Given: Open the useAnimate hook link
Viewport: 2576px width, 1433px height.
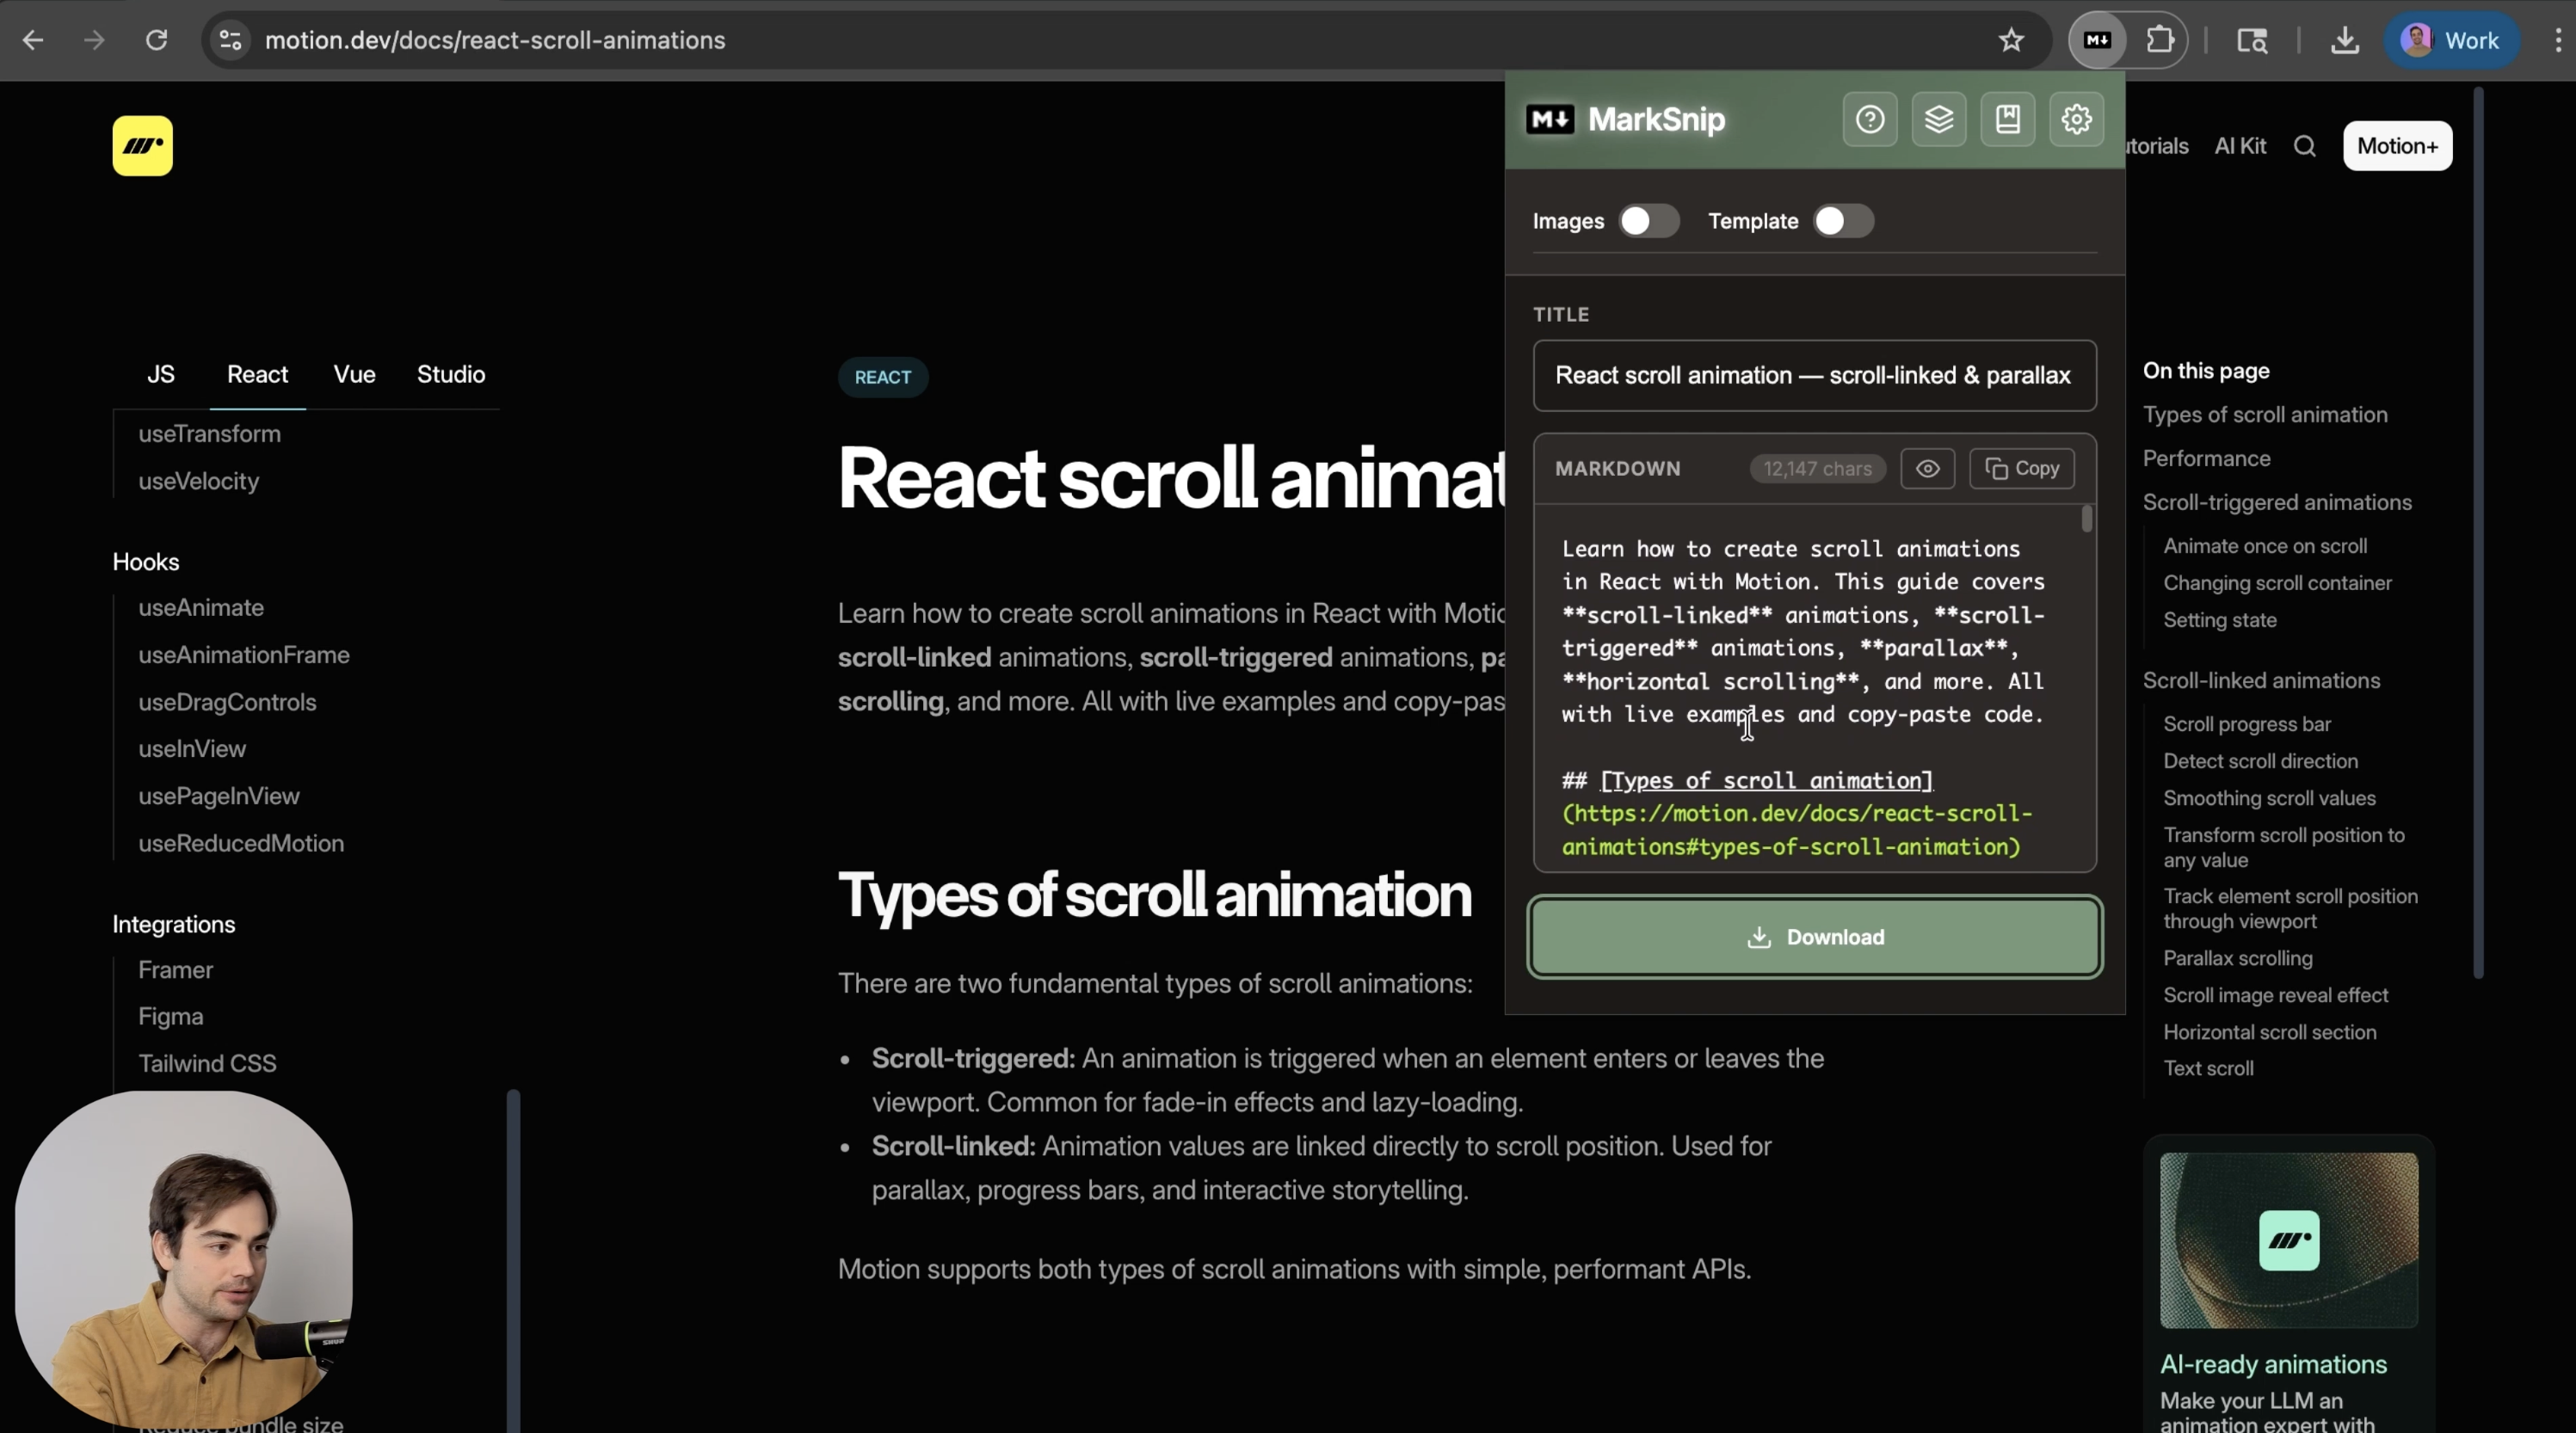Looking at the screenshot, I should pos(201,608).
